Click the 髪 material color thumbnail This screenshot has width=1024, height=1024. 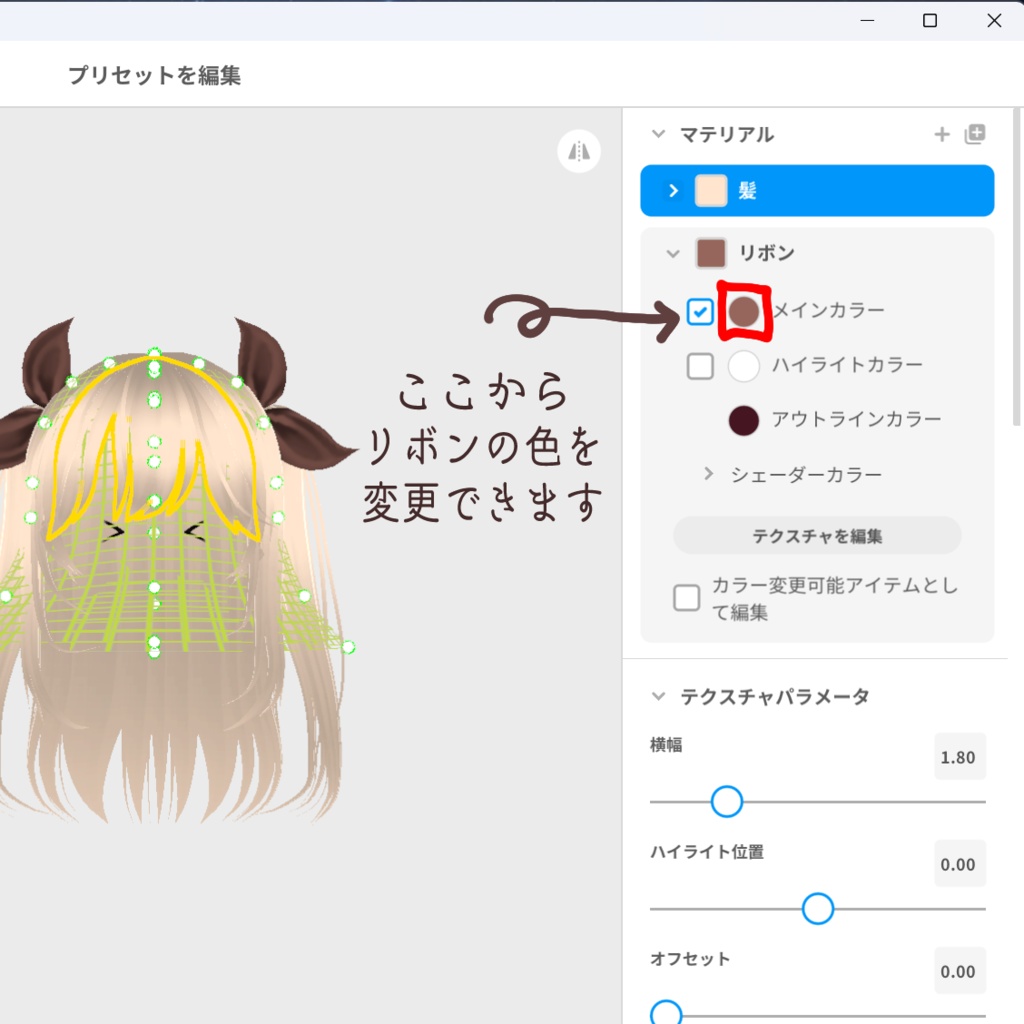tap(709, 190)
